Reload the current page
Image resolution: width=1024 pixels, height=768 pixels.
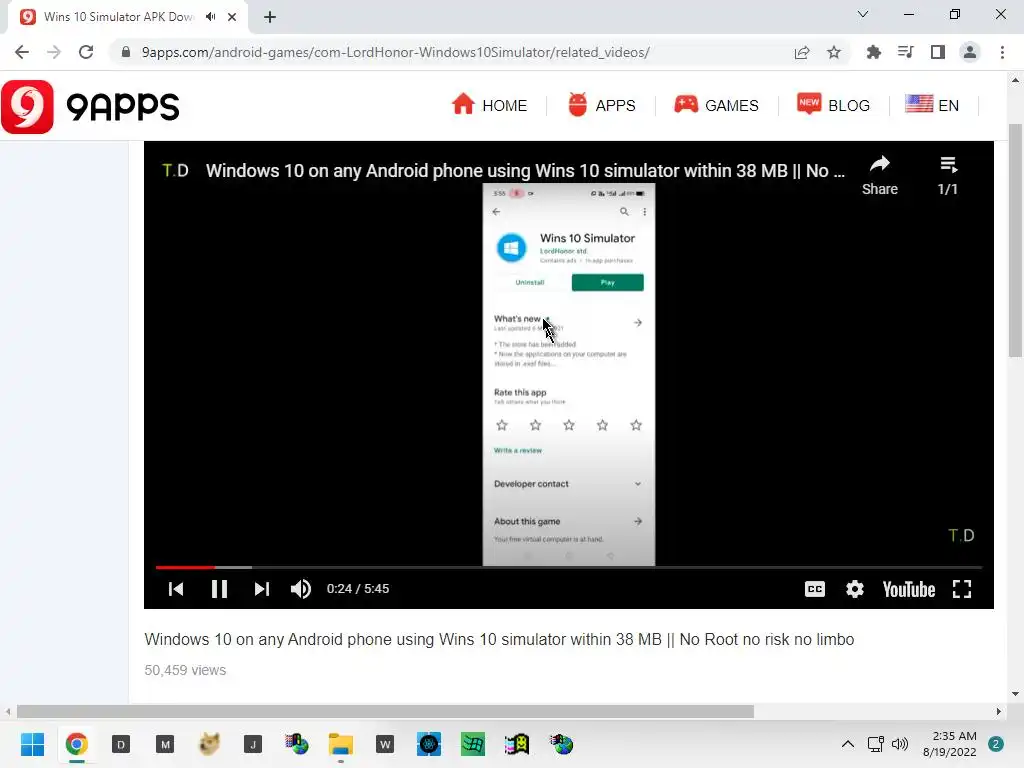86,52
